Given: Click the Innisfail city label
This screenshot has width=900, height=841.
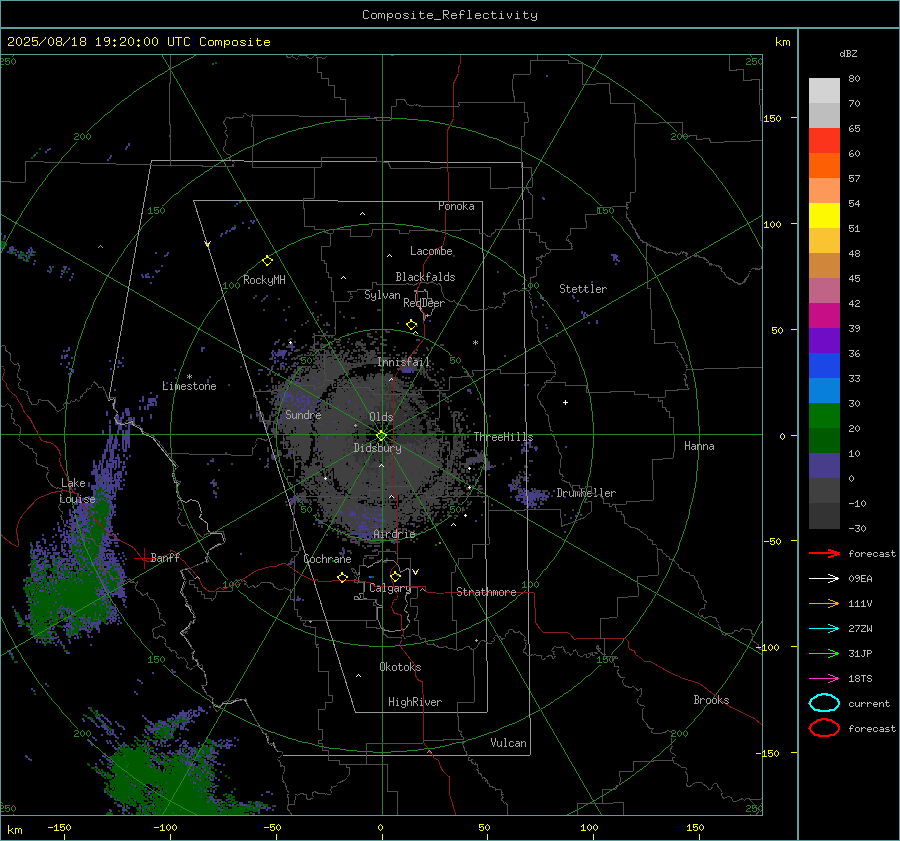Looking at the screenshot, I should (x=404, y=362).
